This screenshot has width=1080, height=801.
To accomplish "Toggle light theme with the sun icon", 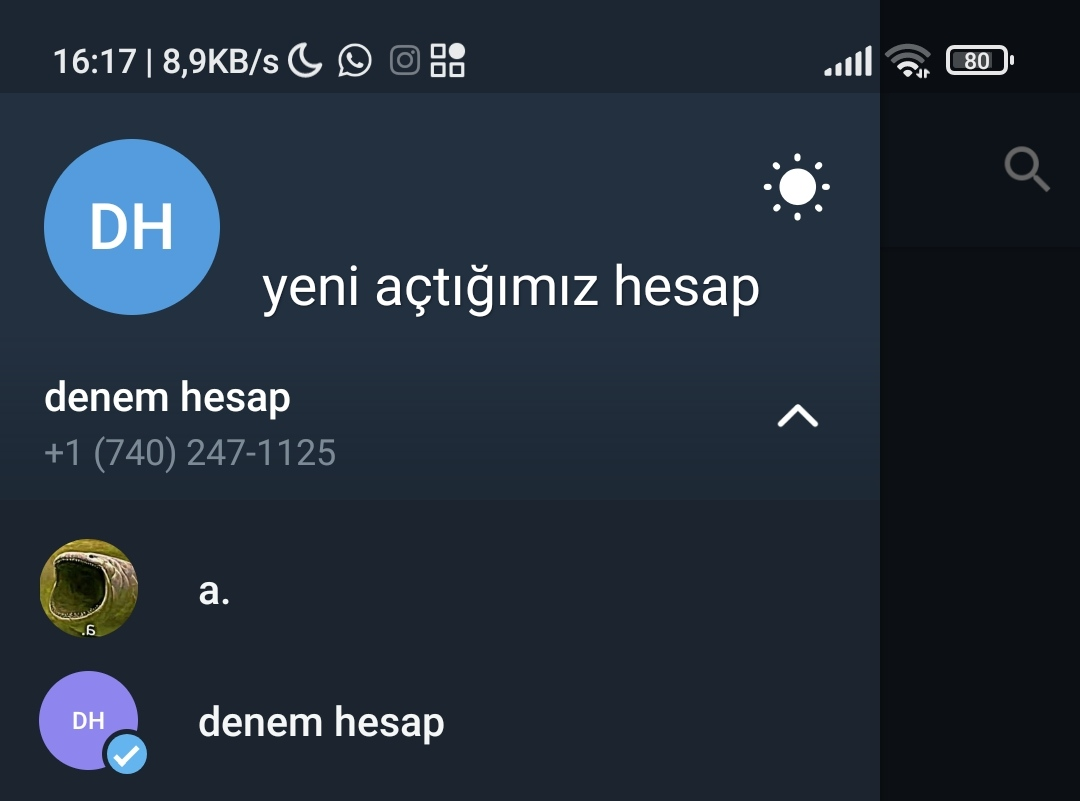I will tap(797, 187).
